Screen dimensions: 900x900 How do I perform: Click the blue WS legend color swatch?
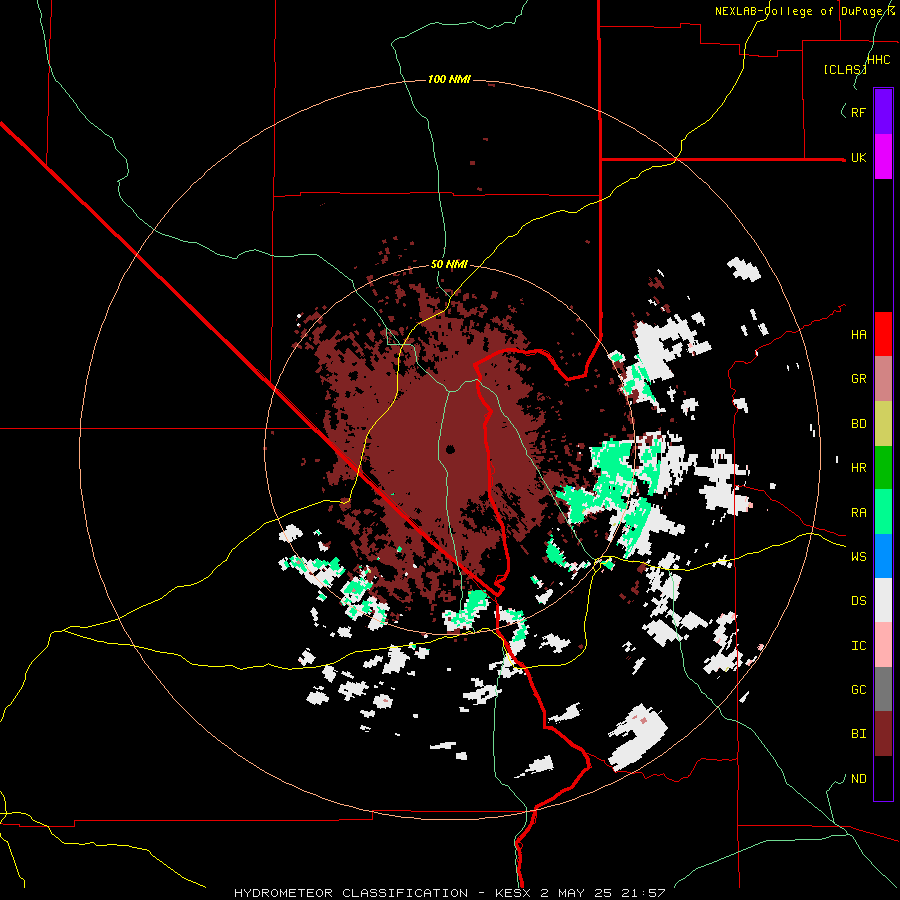(883, 556)
